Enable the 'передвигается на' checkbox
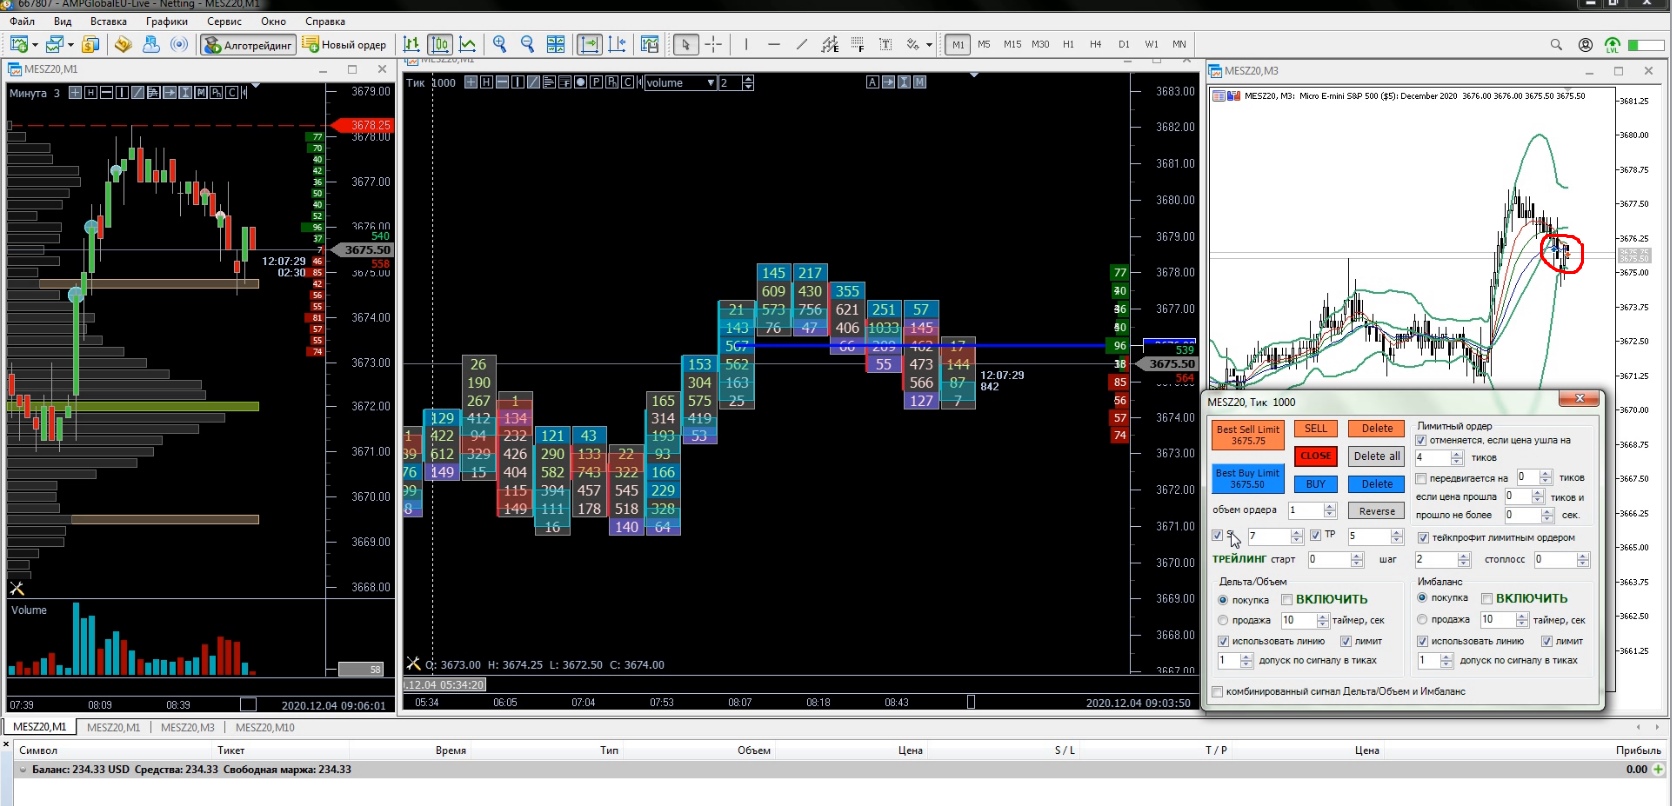Viewport: 1672px width, 806px height. pyautogui.click(x=1421, y=478)
